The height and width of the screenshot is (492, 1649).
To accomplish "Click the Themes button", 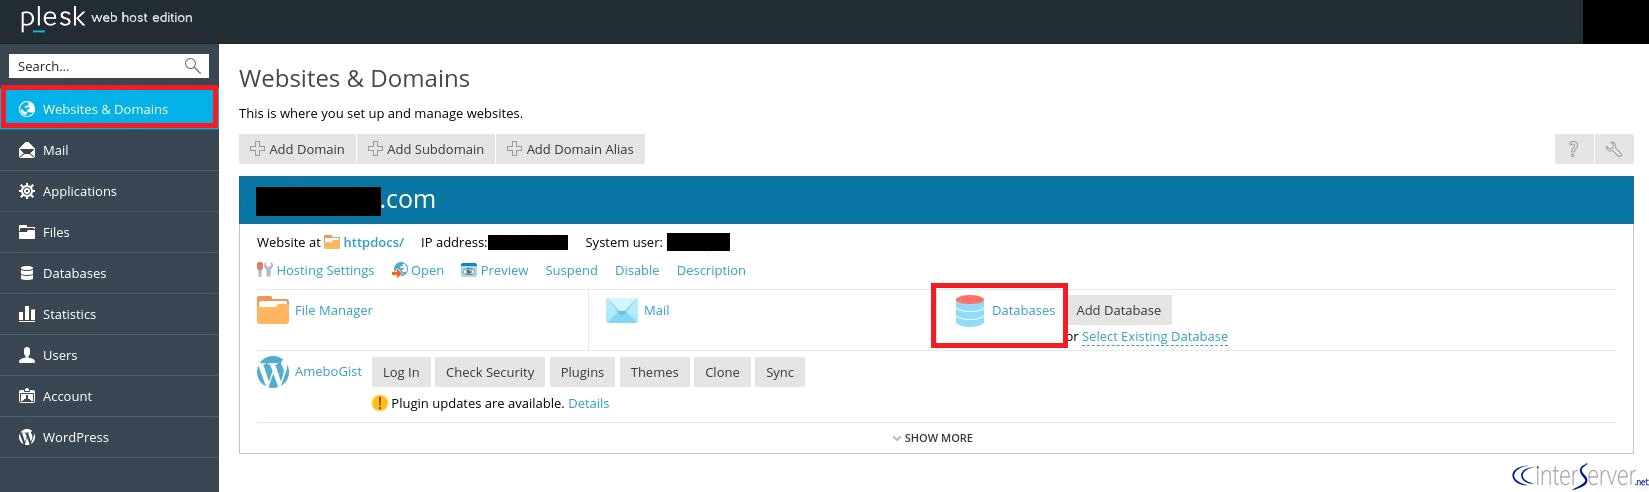I will point(654,372).
